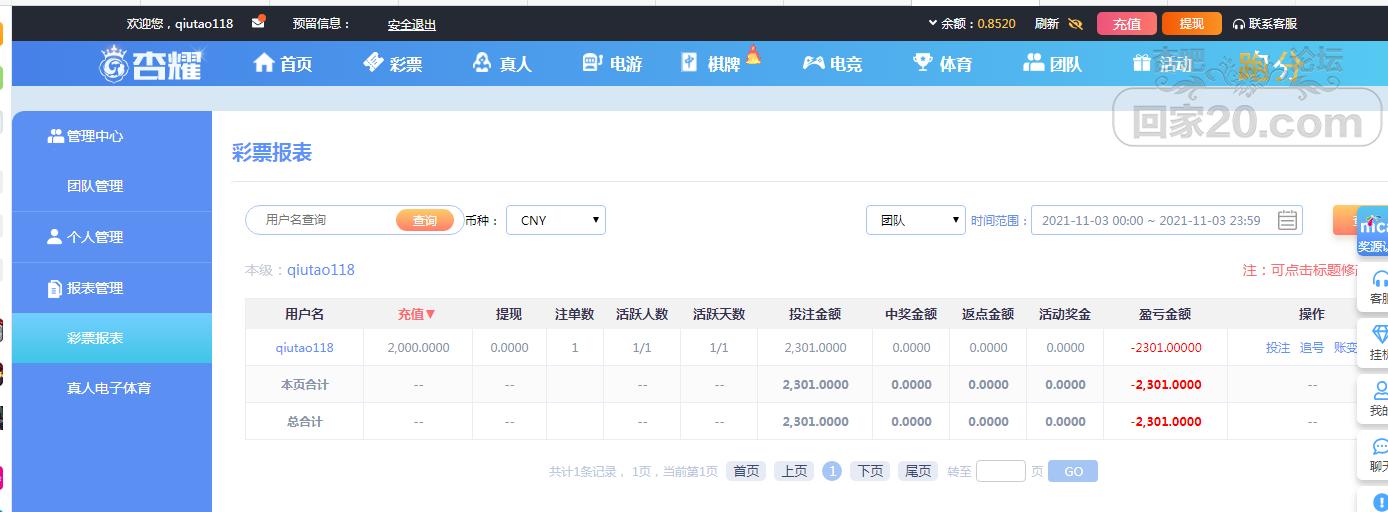Sort by the 活动奖金 column header
The height and width of the screenshot is (512, 1388).
(1065, 314)
